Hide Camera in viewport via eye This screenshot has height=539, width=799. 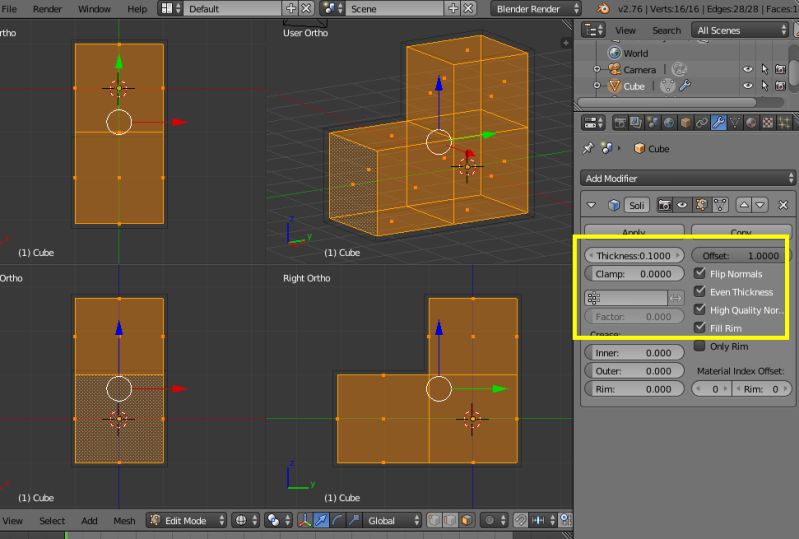click(x=748, y=69)
